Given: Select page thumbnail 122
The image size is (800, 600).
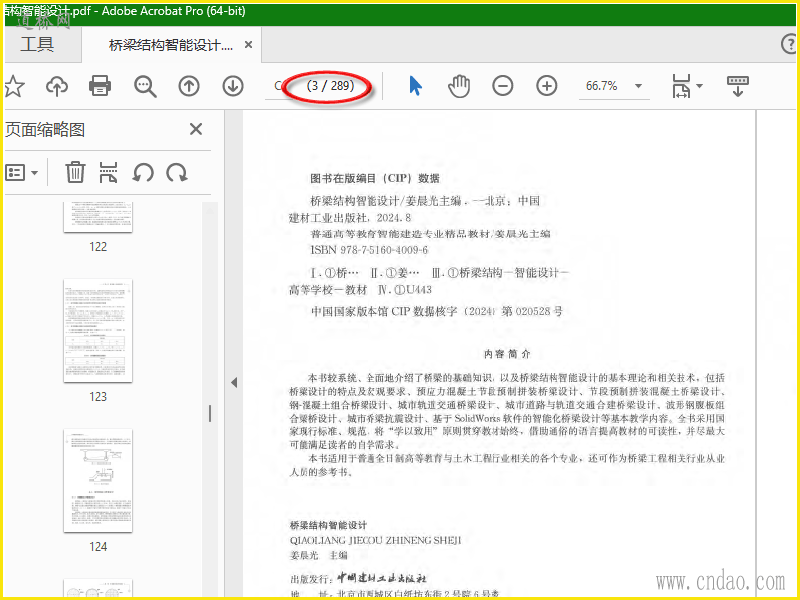Looking at the screenshot, I should pyautogui.click(x=98, y=217).
